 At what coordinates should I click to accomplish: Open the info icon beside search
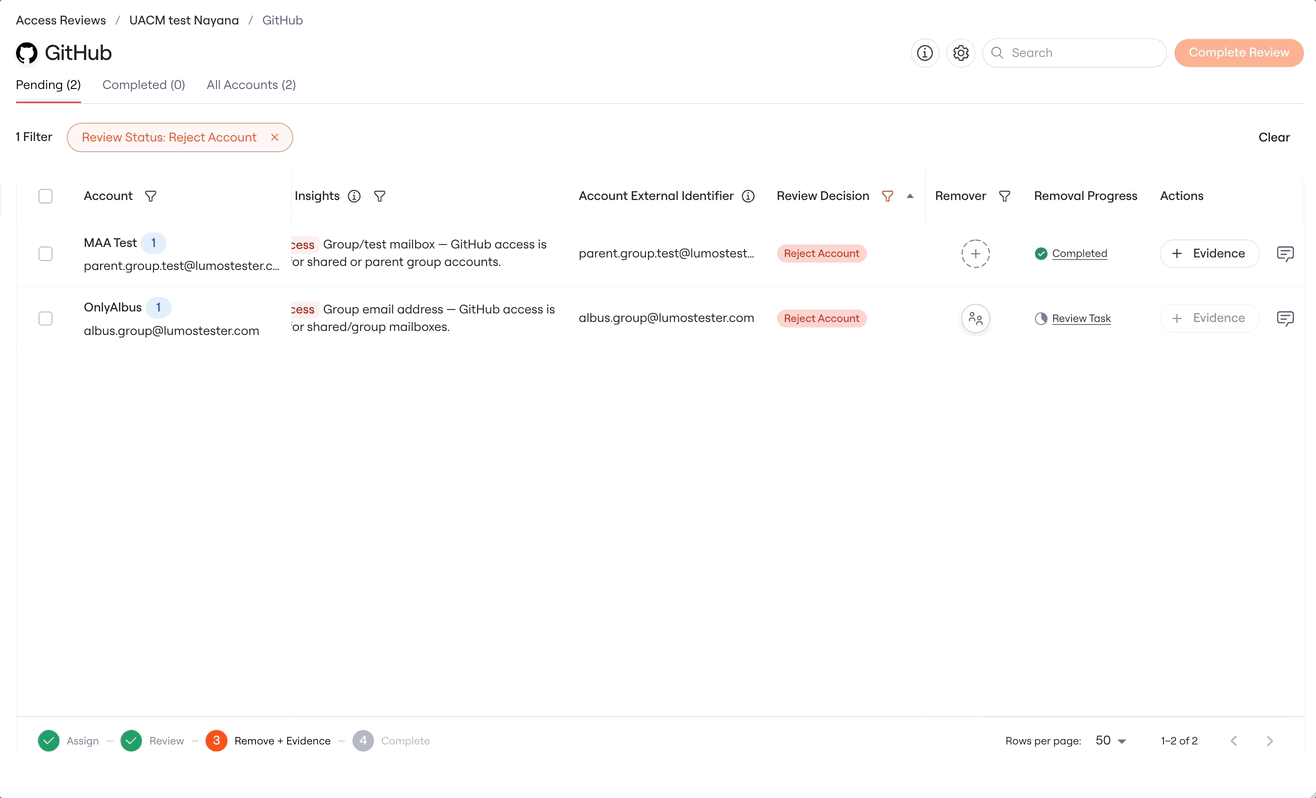click(x=925, y=53)
